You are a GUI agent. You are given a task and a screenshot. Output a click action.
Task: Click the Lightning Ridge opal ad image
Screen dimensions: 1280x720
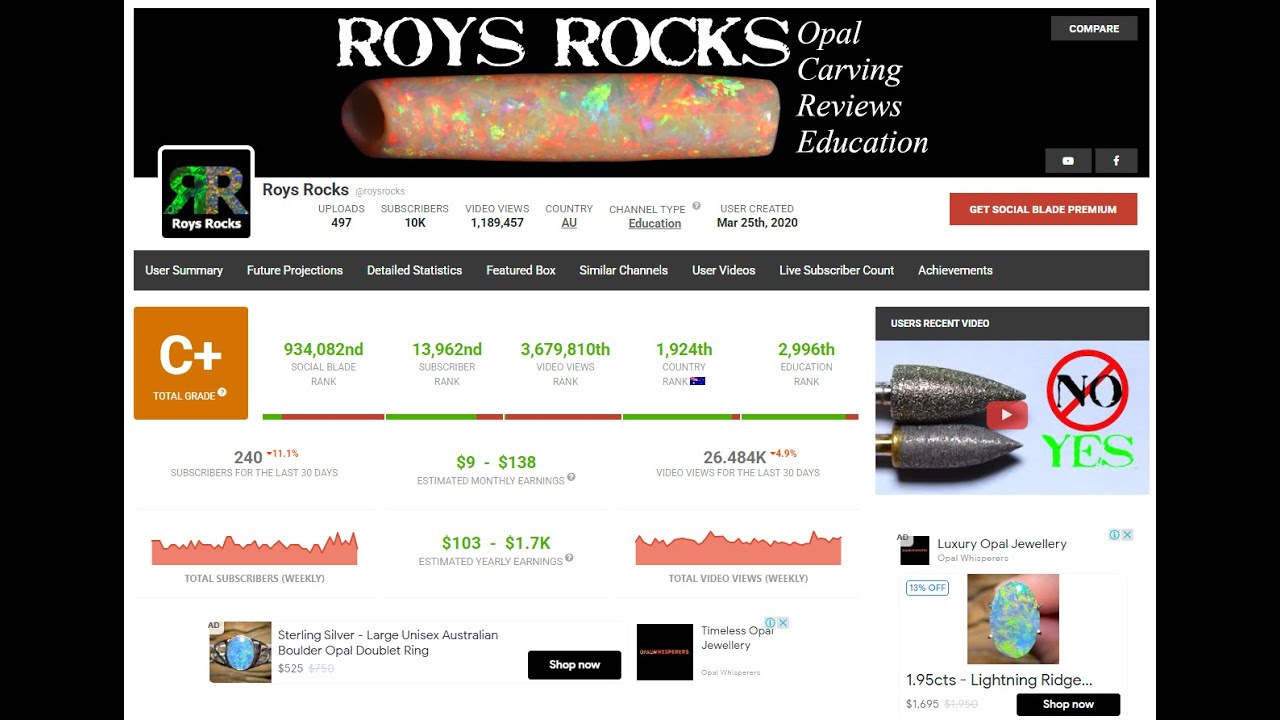pyautogui.click(x=1013, y=619)
